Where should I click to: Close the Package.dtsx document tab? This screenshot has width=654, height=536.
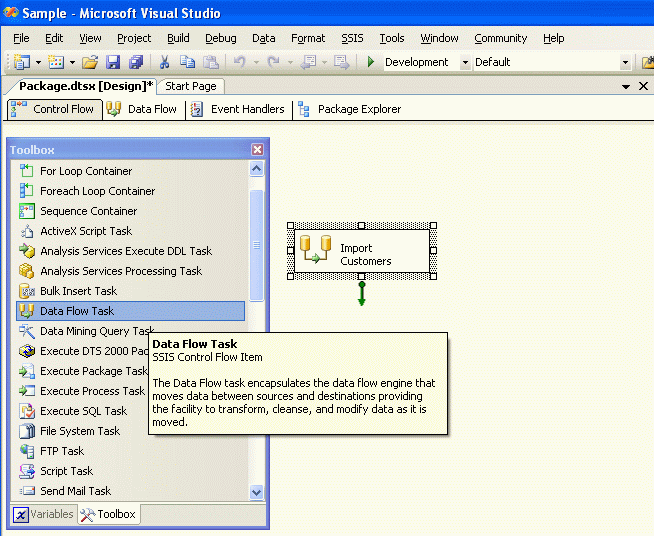click(643, 86)
